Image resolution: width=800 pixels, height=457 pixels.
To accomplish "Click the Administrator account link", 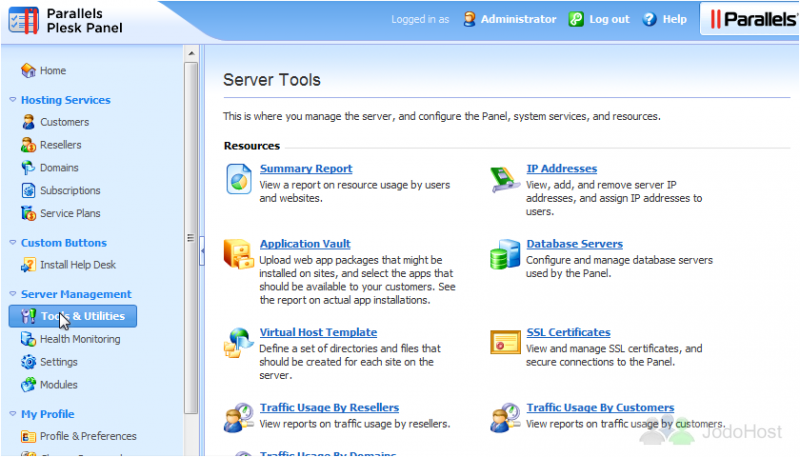I will coord(517,19).
